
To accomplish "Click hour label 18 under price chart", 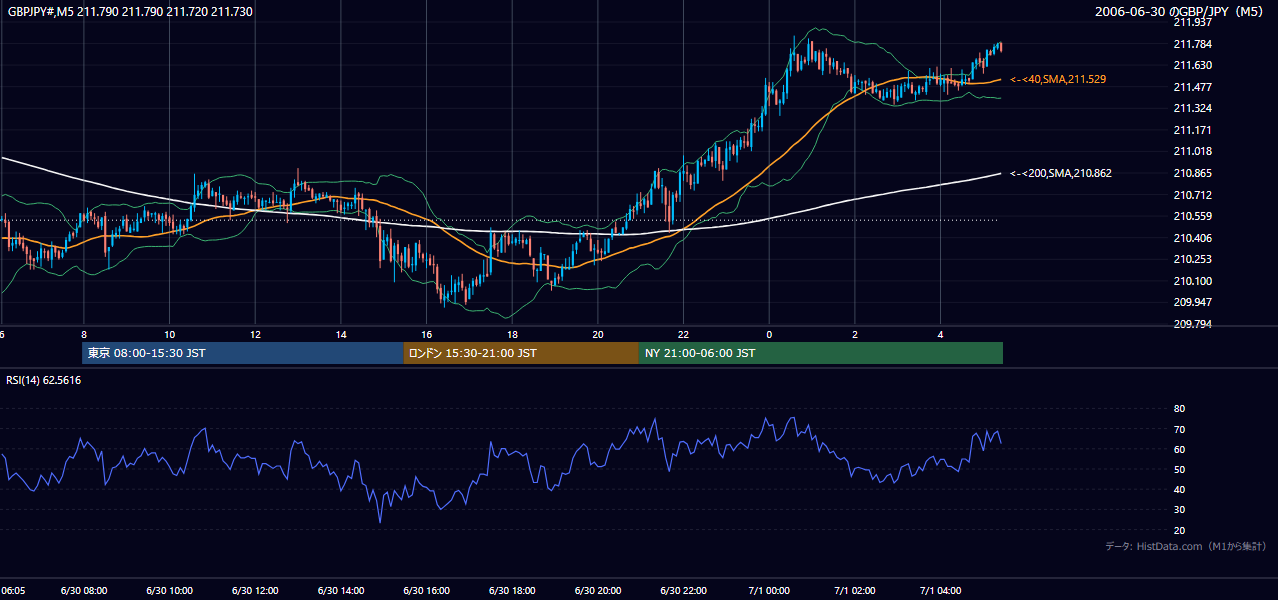I will [512, 334].
